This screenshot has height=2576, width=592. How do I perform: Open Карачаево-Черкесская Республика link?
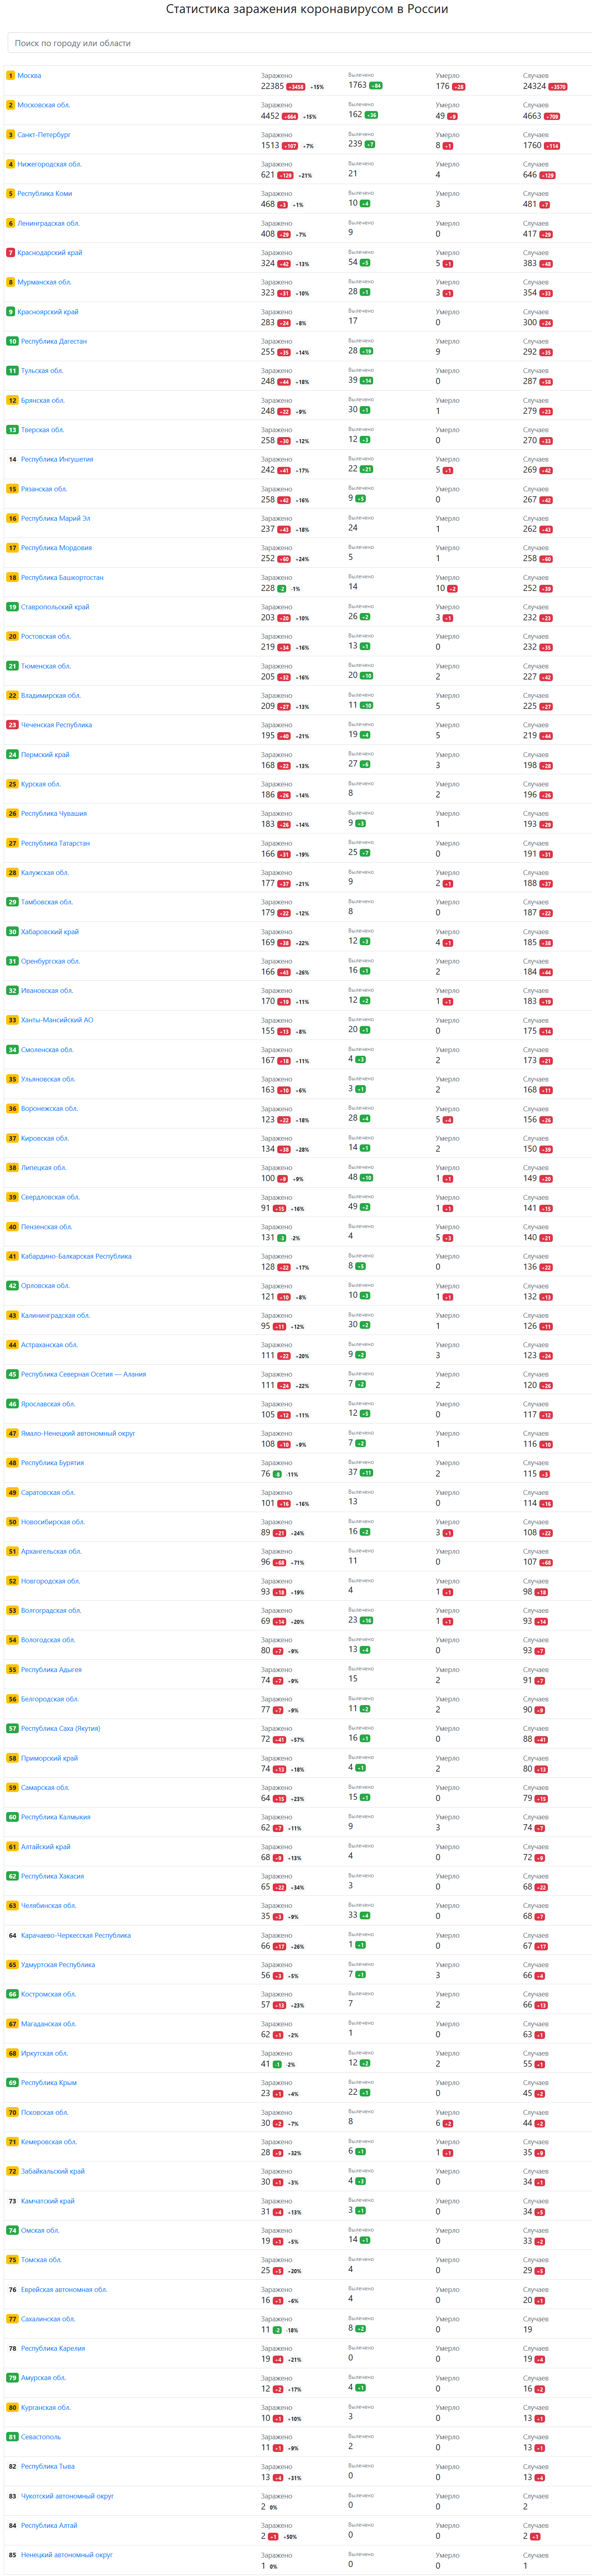point(76,1935)
